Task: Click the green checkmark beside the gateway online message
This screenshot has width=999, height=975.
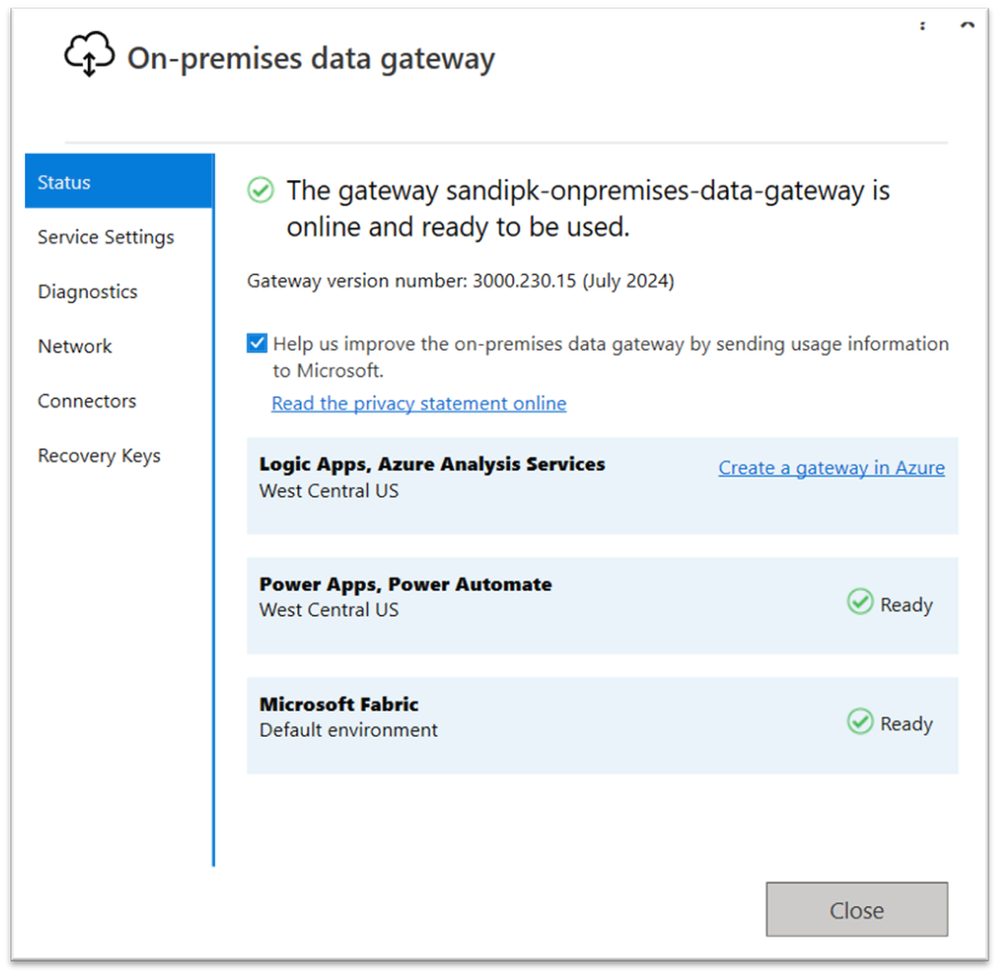Action: tap(260, 190)
